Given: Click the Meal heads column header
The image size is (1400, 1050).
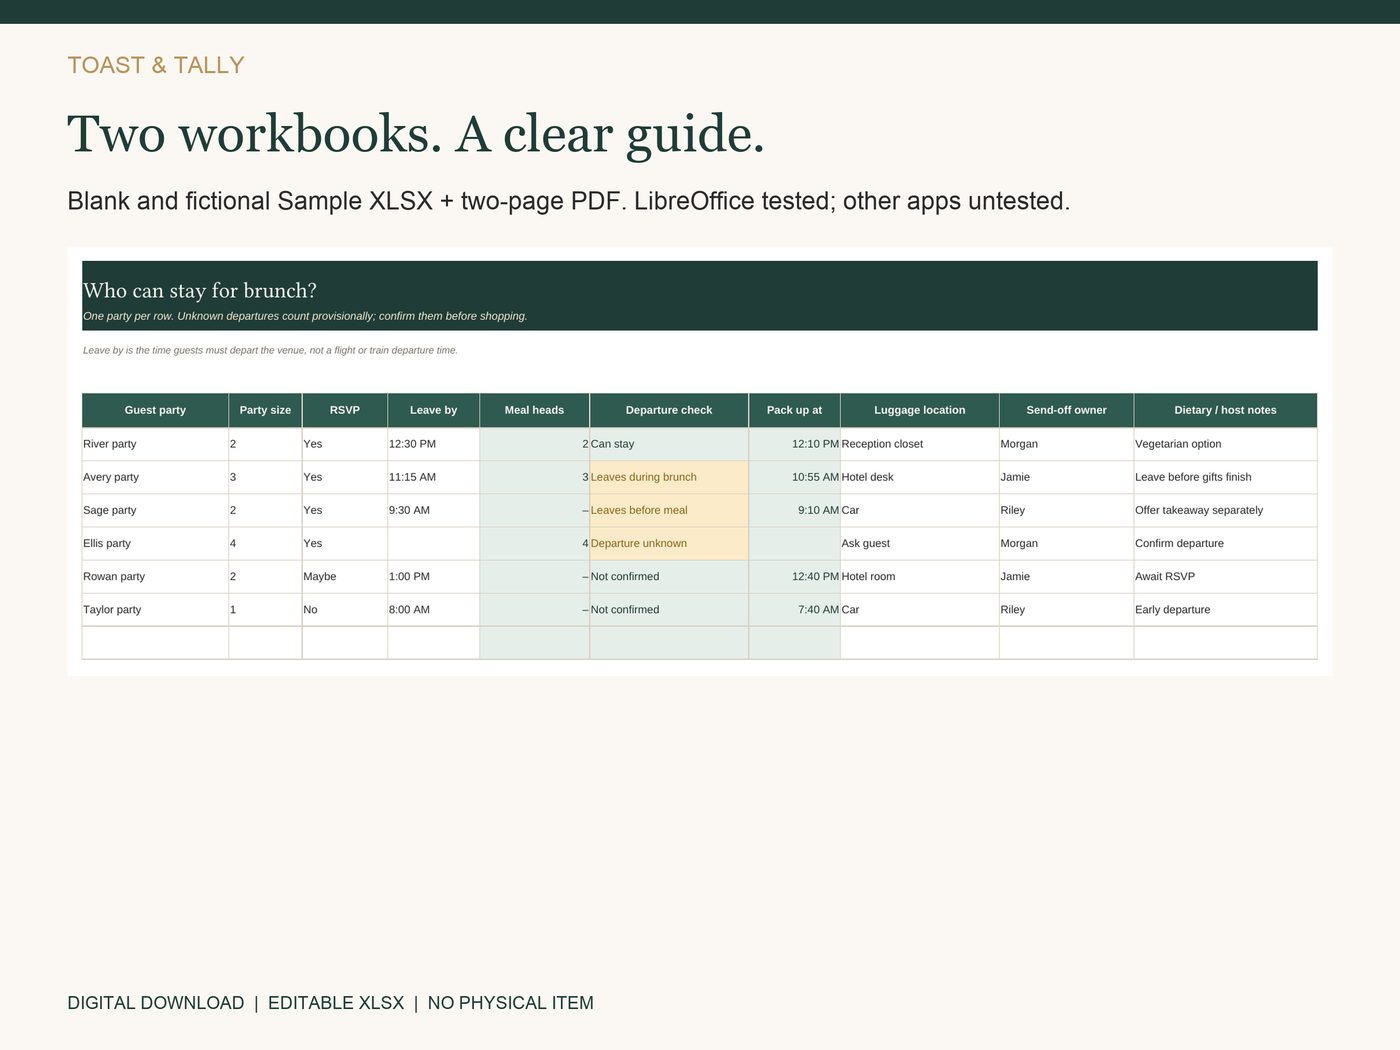Looking at the screenshot, I should pos(535,410).
